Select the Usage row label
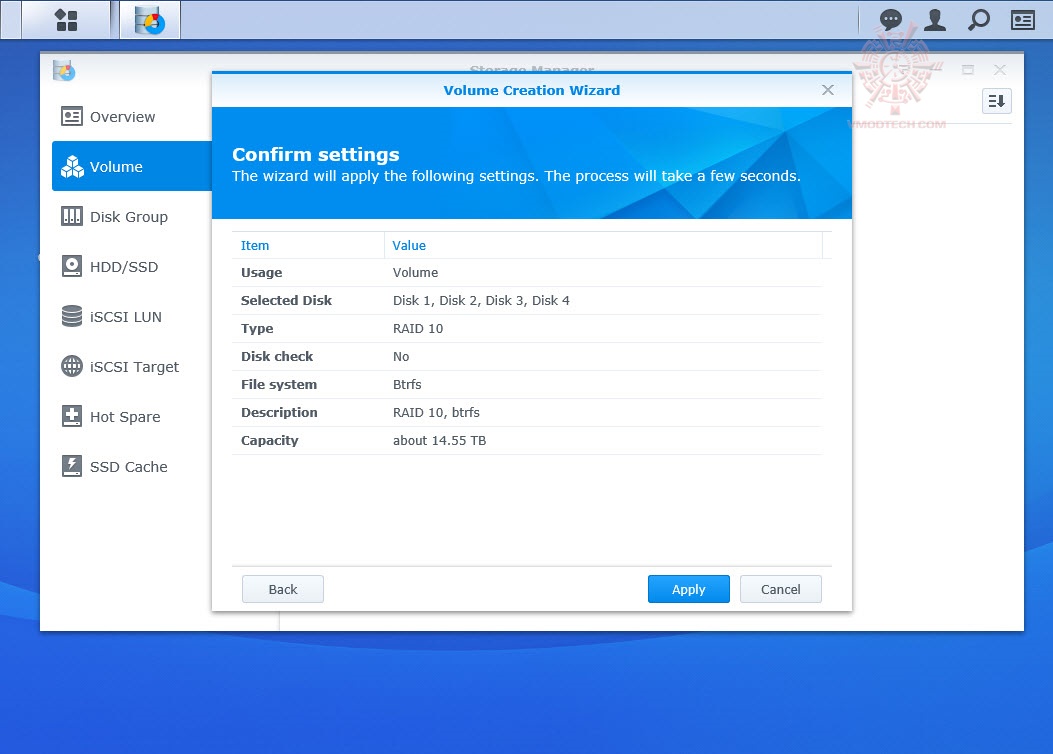This screenshot has width=1053, height=754. tap(261, 273)
